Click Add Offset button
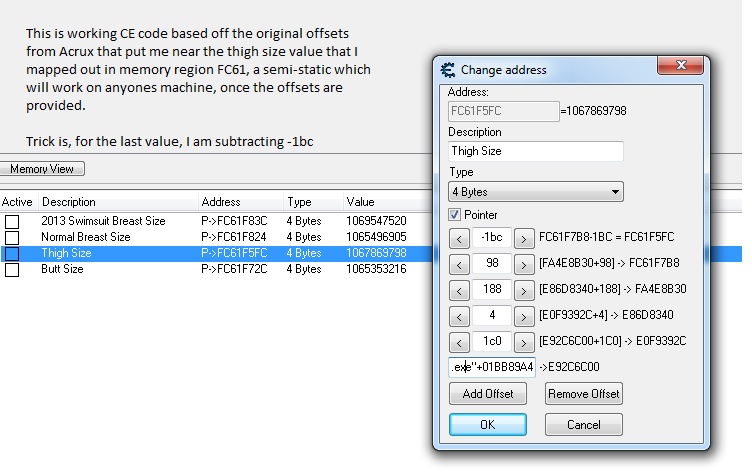This screenshot has height=476, width=752. [x=488, y=394]
